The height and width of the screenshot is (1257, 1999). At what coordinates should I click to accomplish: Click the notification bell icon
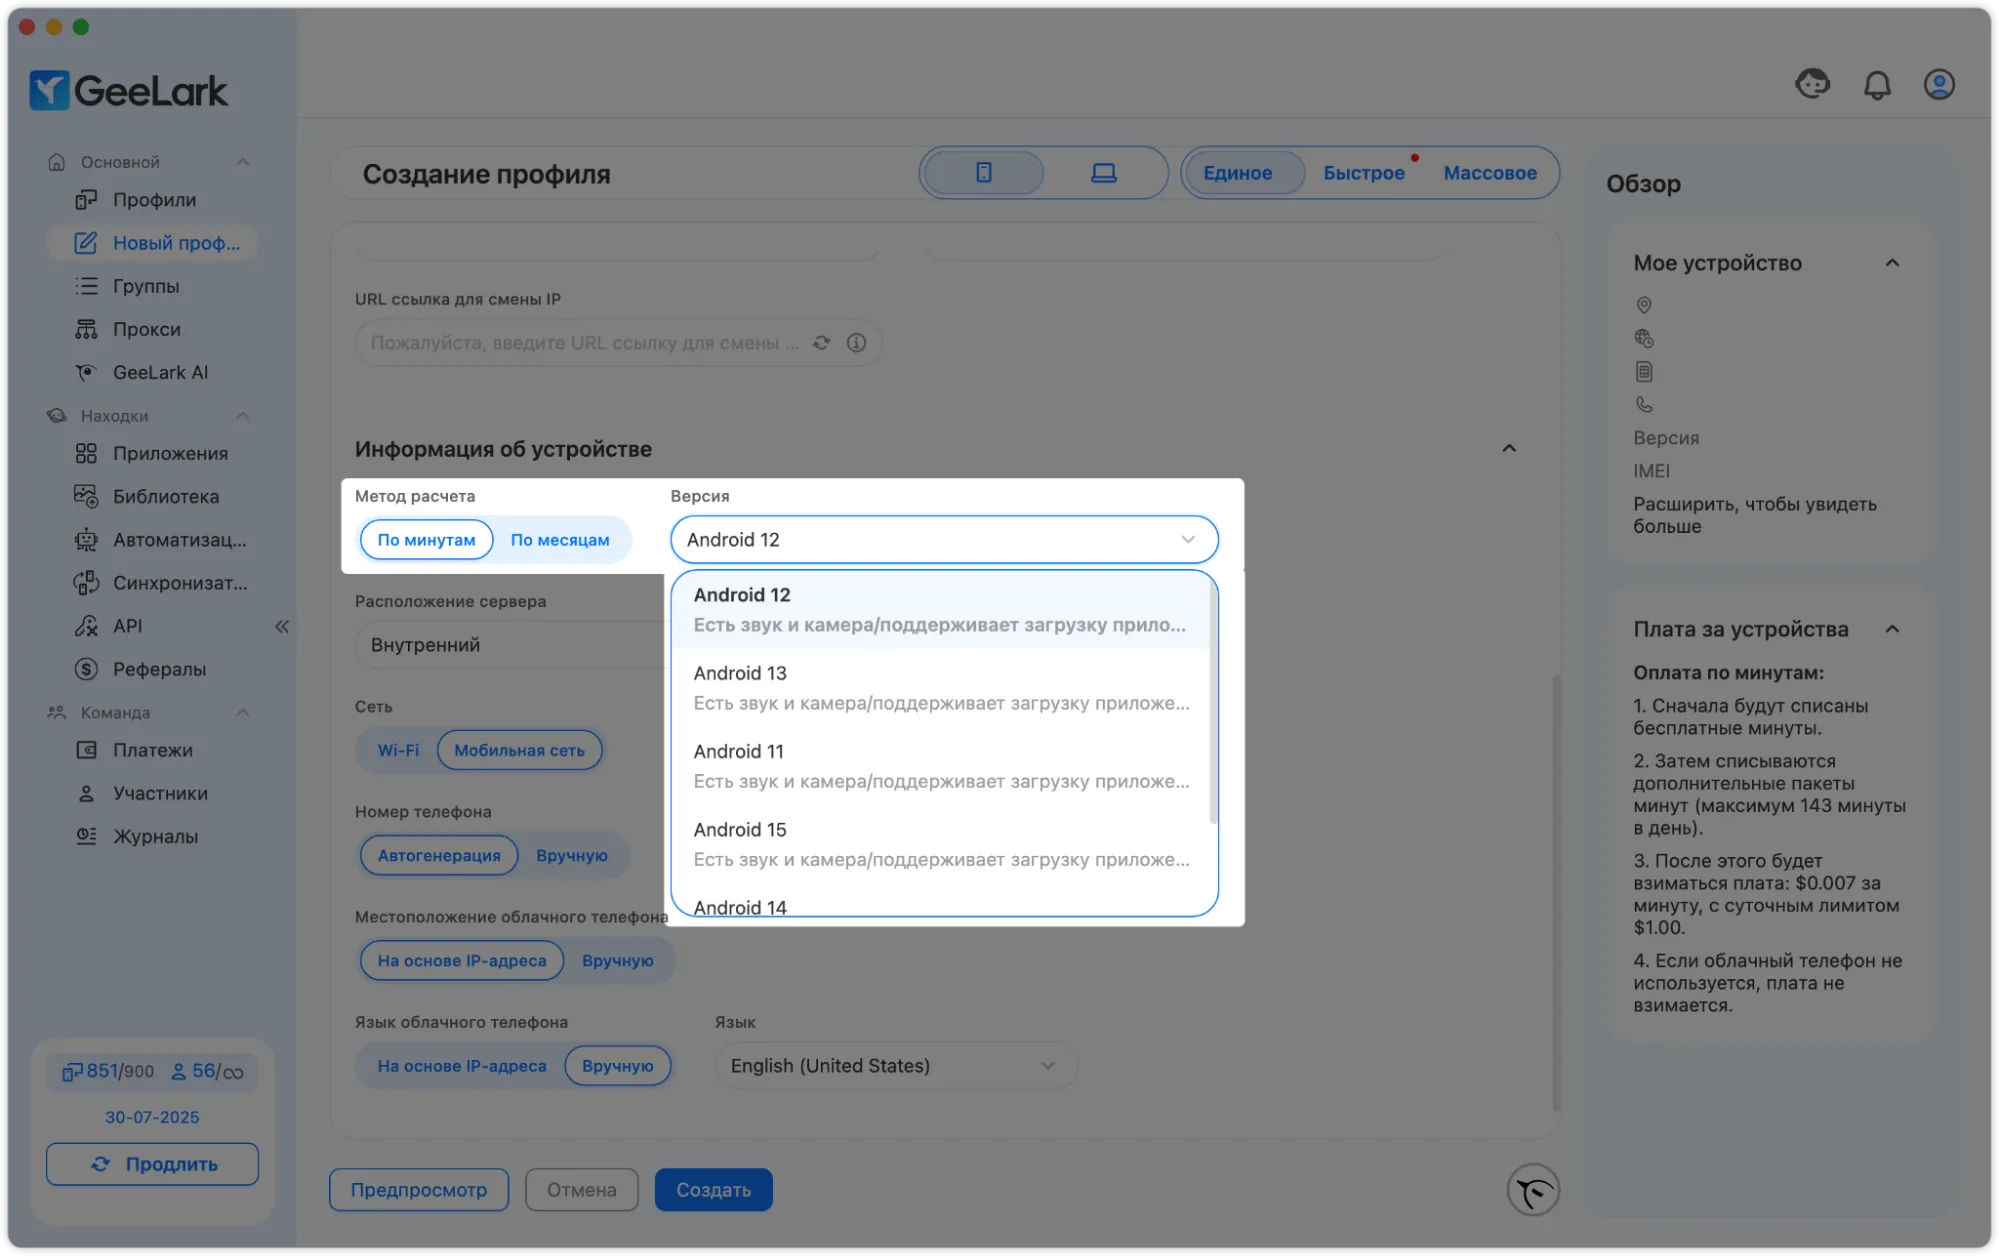[x=1877, y=85]
